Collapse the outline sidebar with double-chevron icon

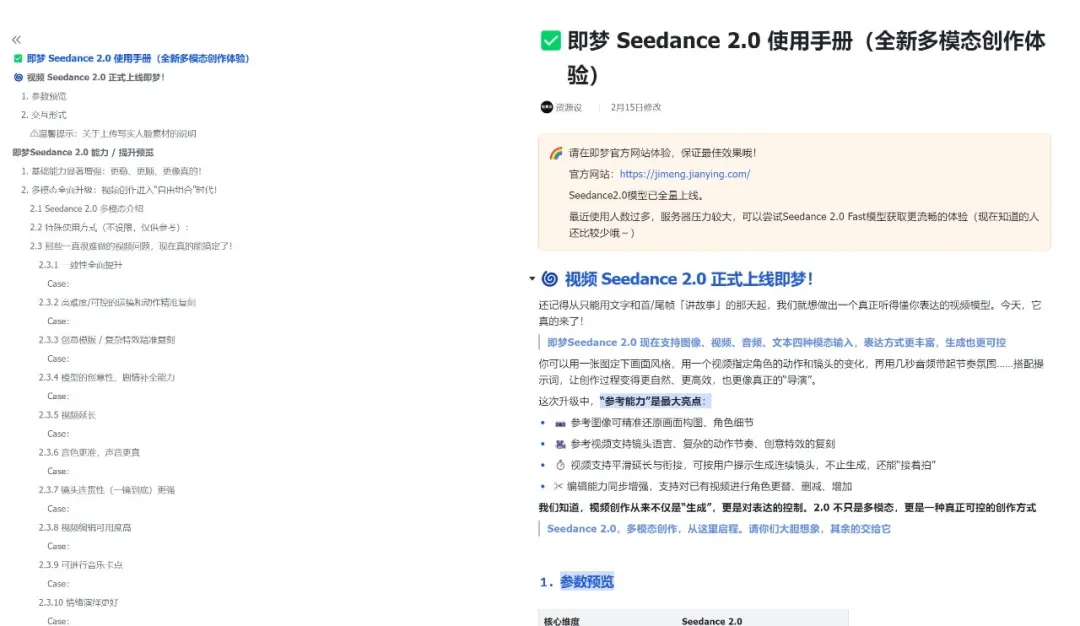(x=16, y=39)
